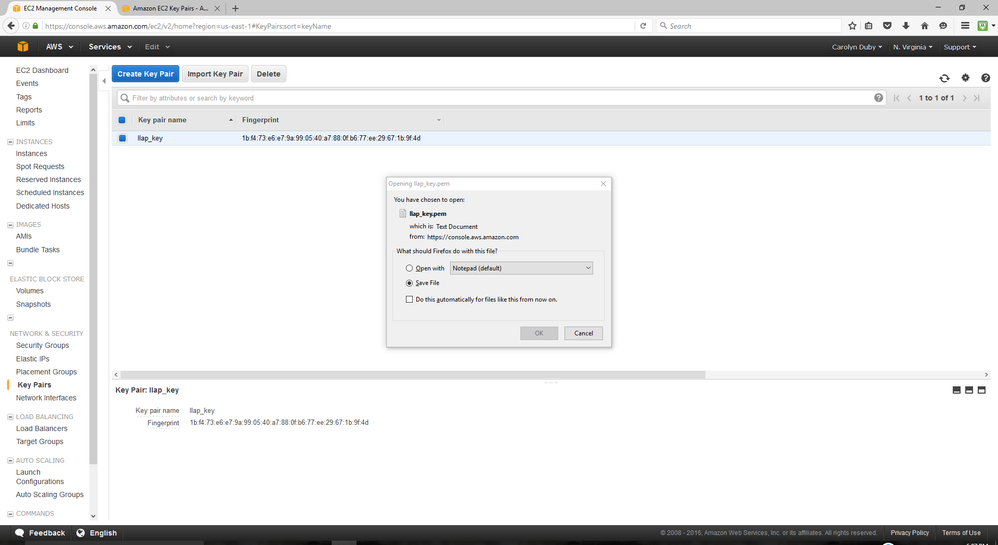
Task: Toggle the llap_key row checkbox
Action: point(122,138)
